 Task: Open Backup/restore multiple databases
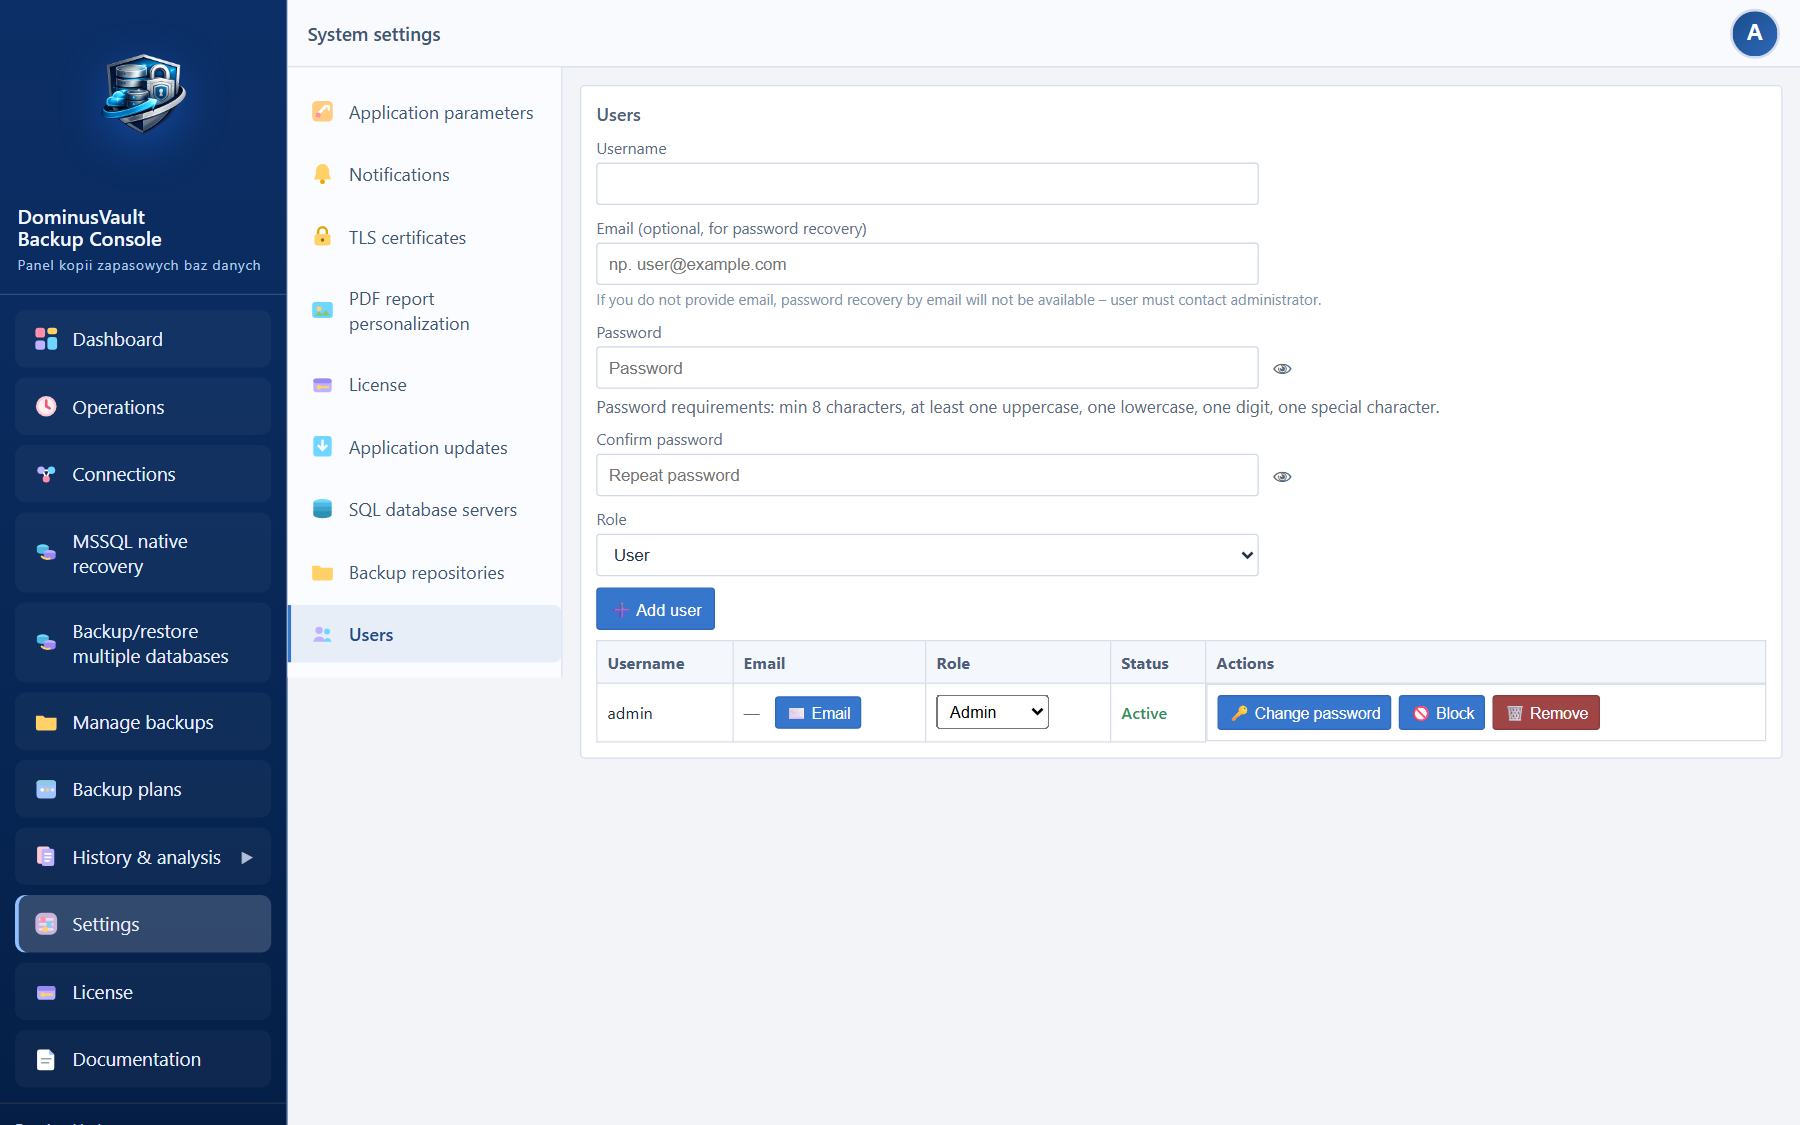pyautogui.click(x=143, y=643)
